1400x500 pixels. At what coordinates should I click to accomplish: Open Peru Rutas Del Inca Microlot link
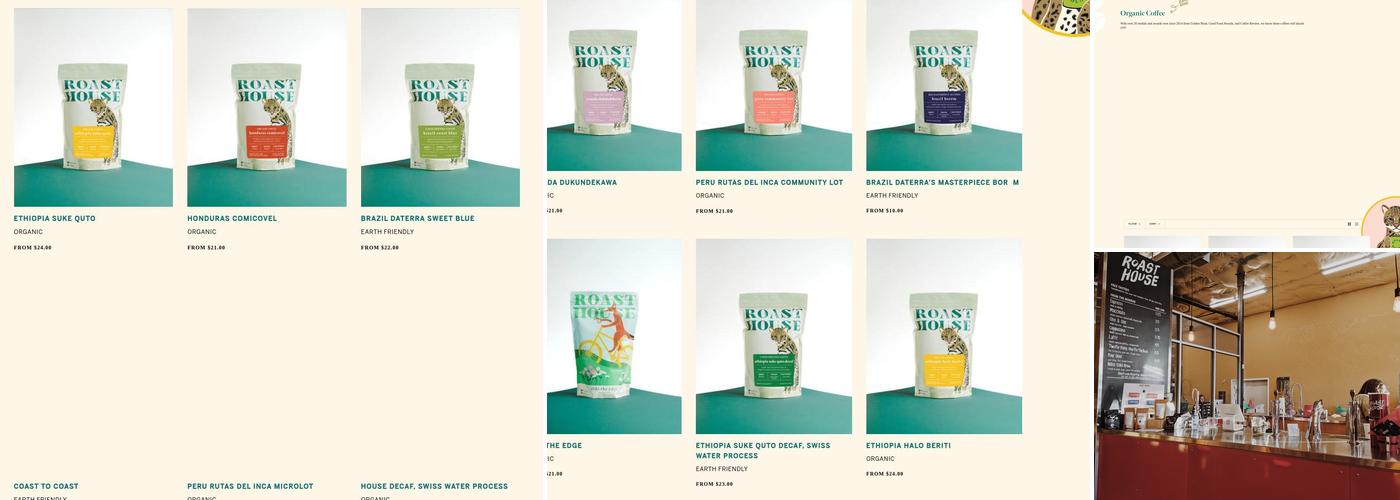[250, 487]
